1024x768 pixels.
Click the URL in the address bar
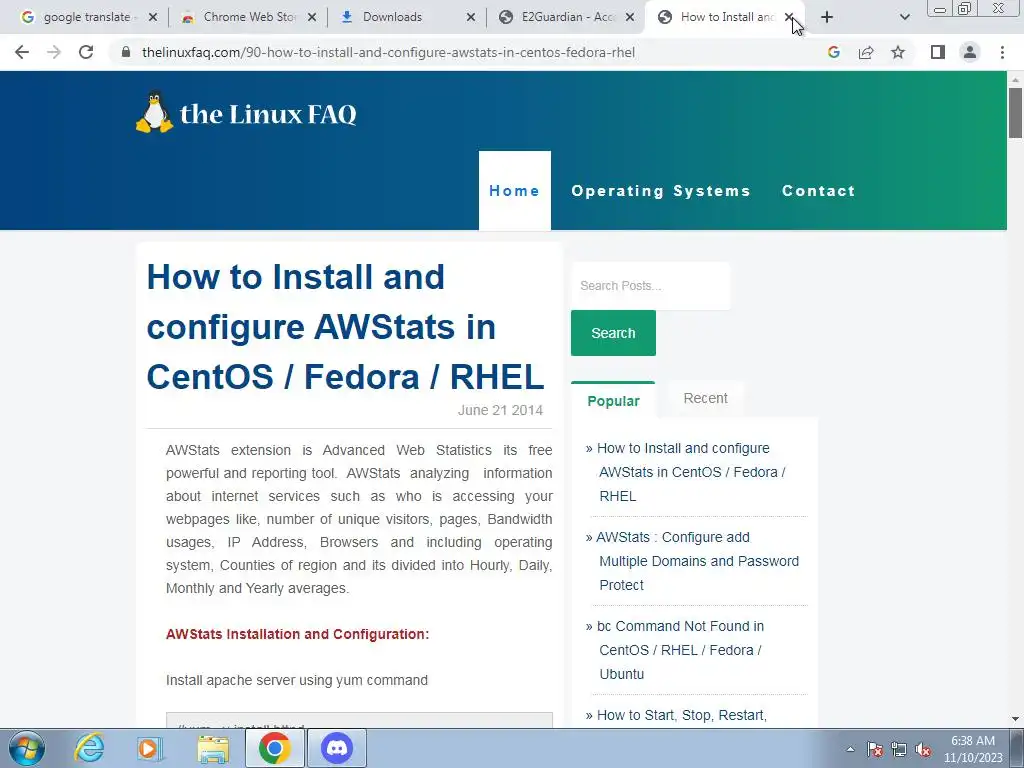click(x=388, y=52)
